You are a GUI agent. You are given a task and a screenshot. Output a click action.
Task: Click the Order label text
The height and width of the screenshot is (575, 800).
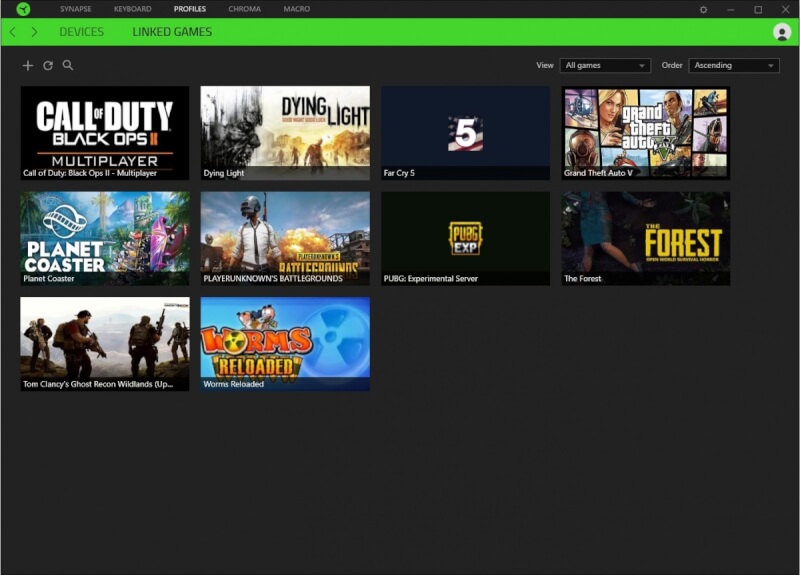pos(672,65)
